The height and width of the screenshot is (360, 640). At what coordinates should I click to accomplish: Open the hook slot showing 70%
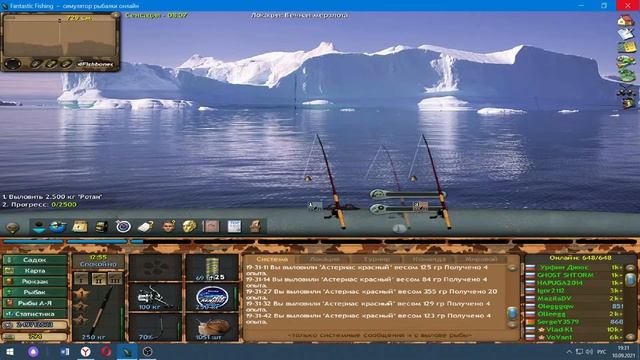point(155,327)
